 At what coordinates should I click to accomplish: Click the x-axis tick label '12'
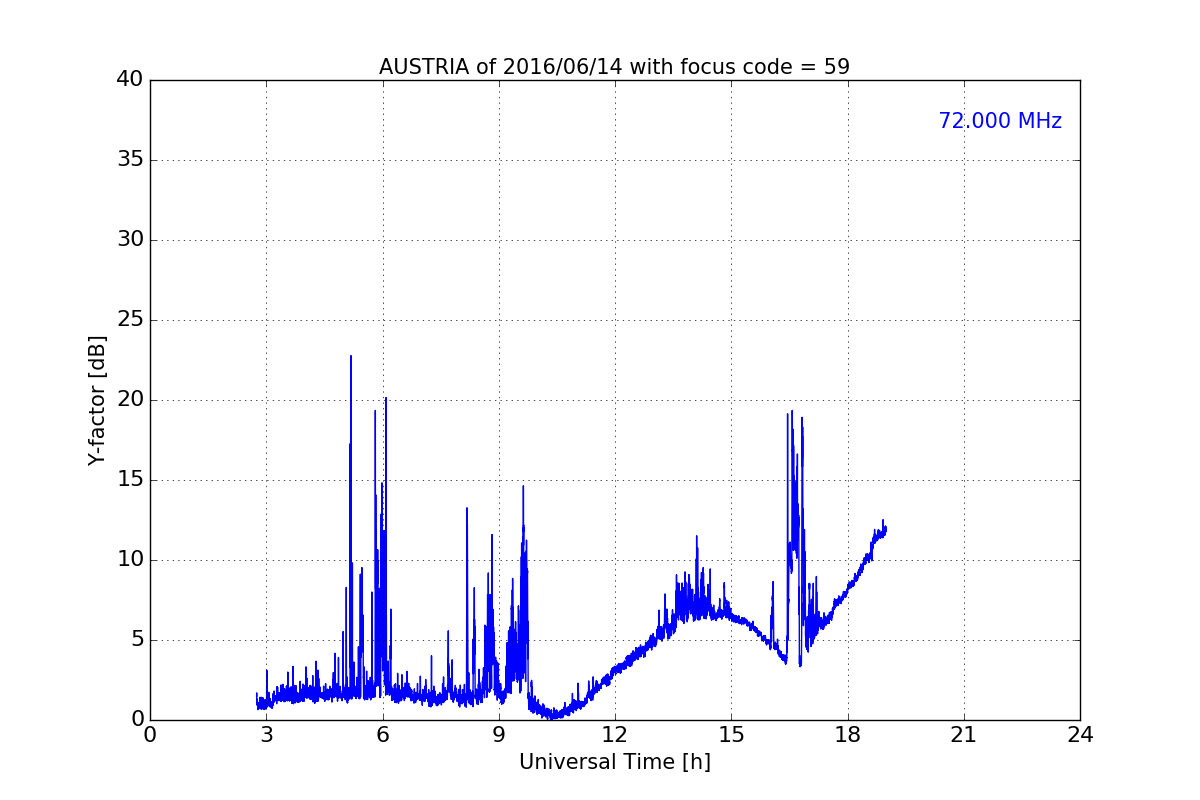615,735
